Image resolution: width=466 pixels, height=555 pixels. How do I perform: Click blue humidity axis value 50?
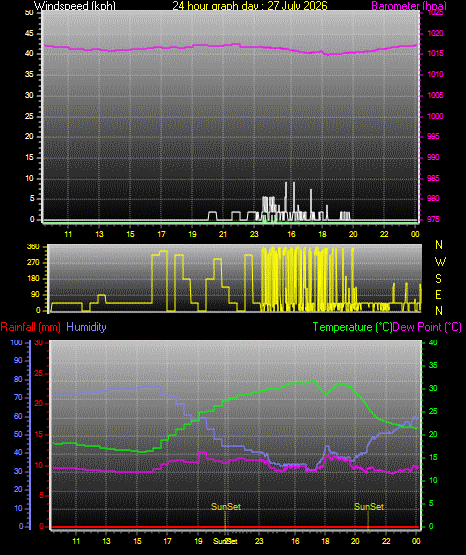pyautogui.click(x=18, y=435)
